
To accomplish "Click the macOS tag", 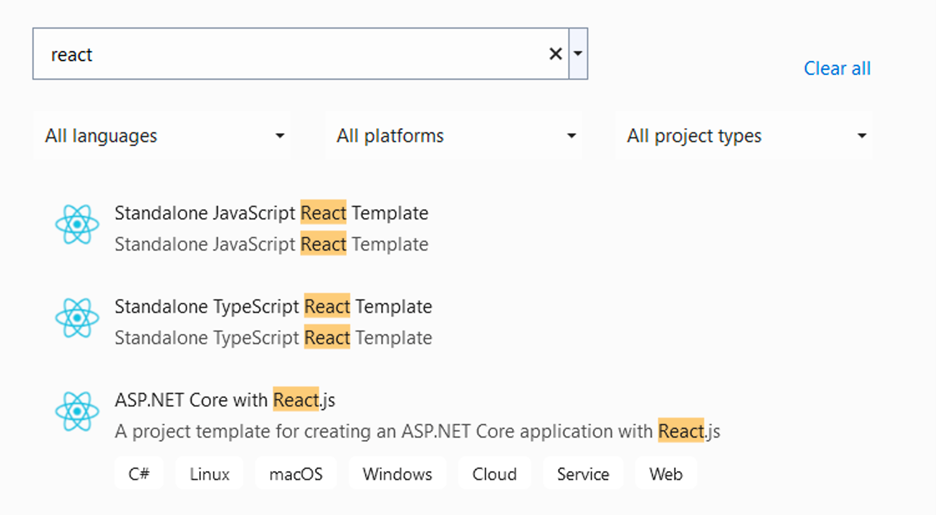I will click(296, 474).
